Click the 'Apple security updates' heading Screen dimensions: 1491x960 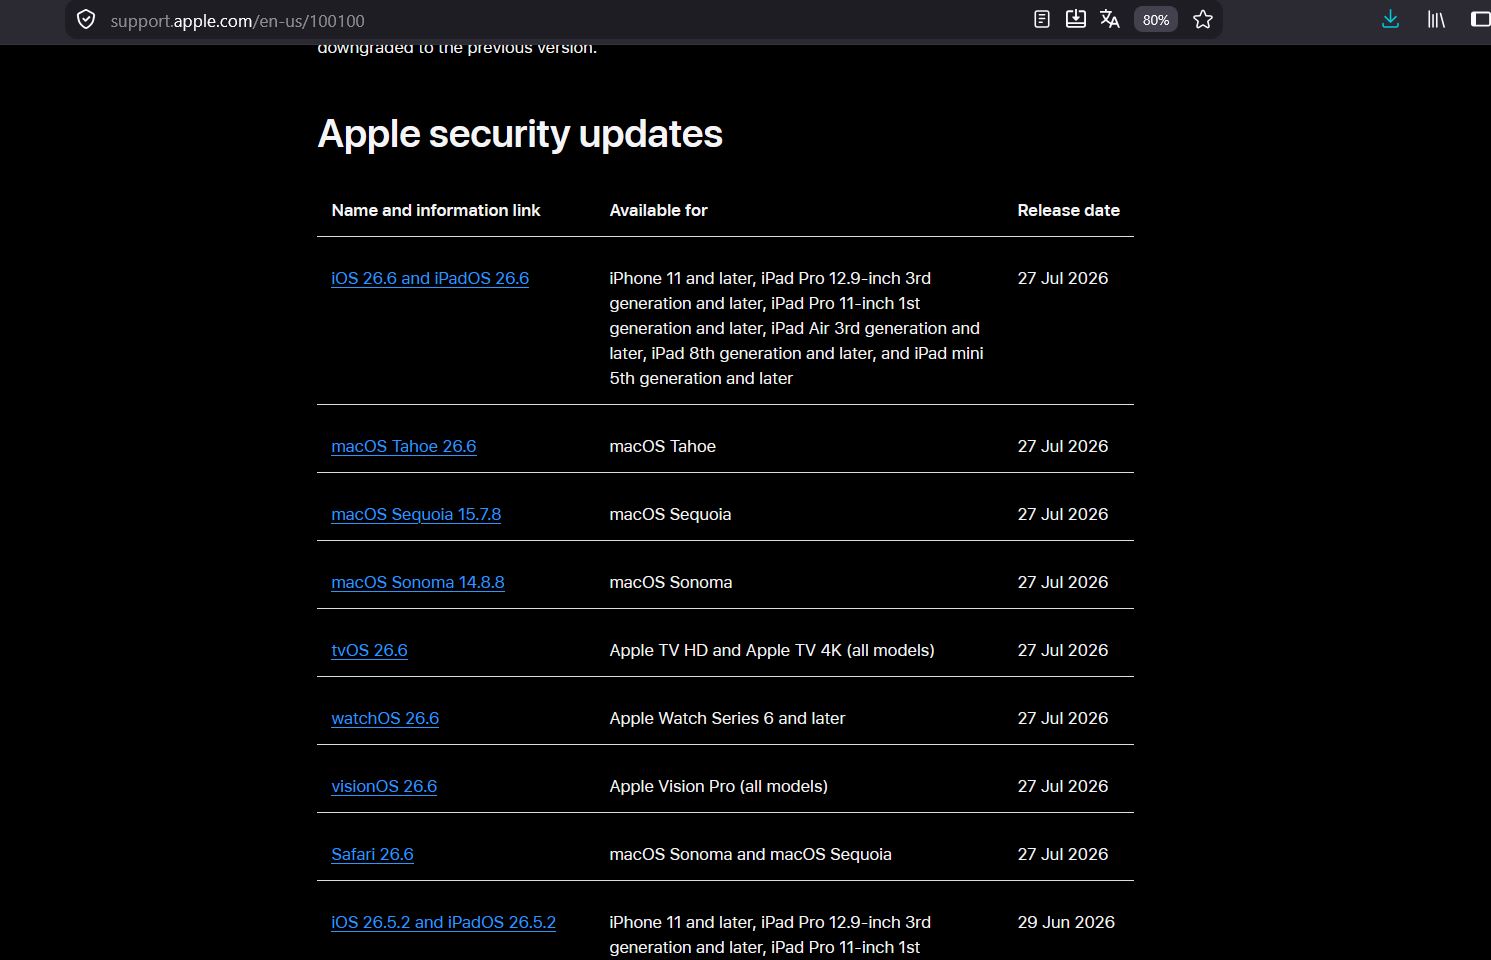pyautogui.click(x=520, y=134)
